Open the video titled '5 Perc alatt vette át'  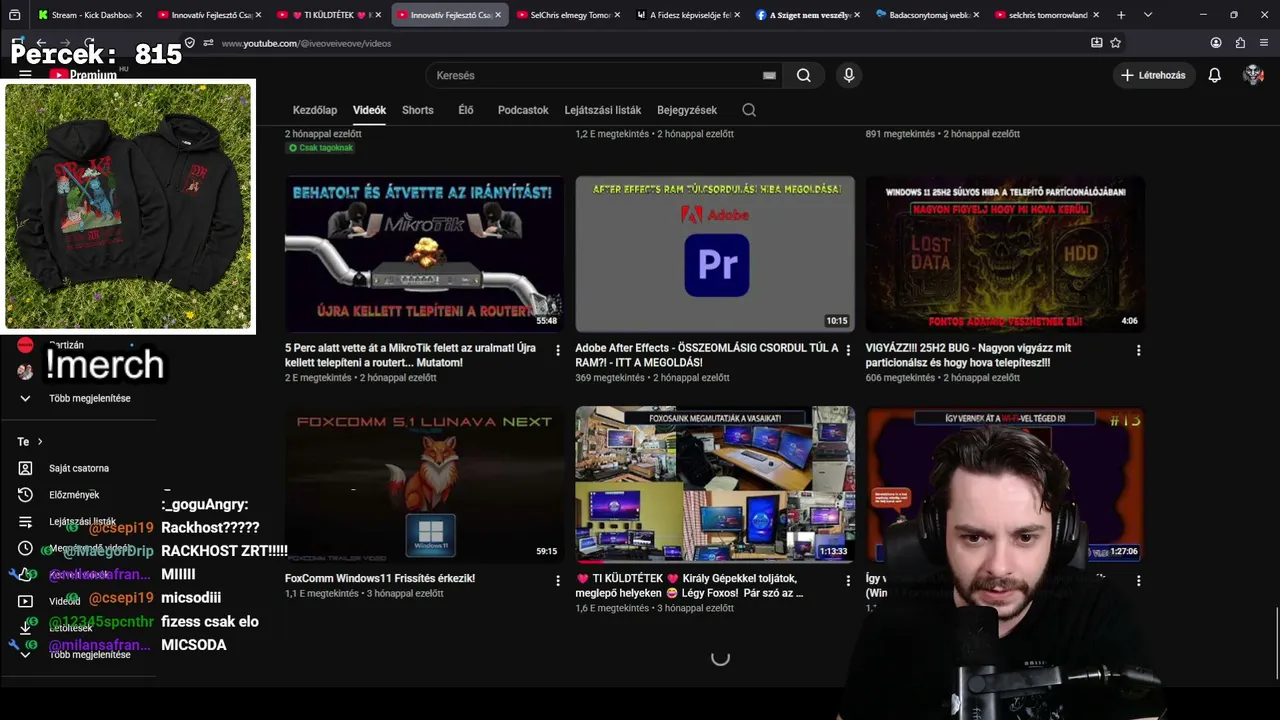[x=410, y=355]
